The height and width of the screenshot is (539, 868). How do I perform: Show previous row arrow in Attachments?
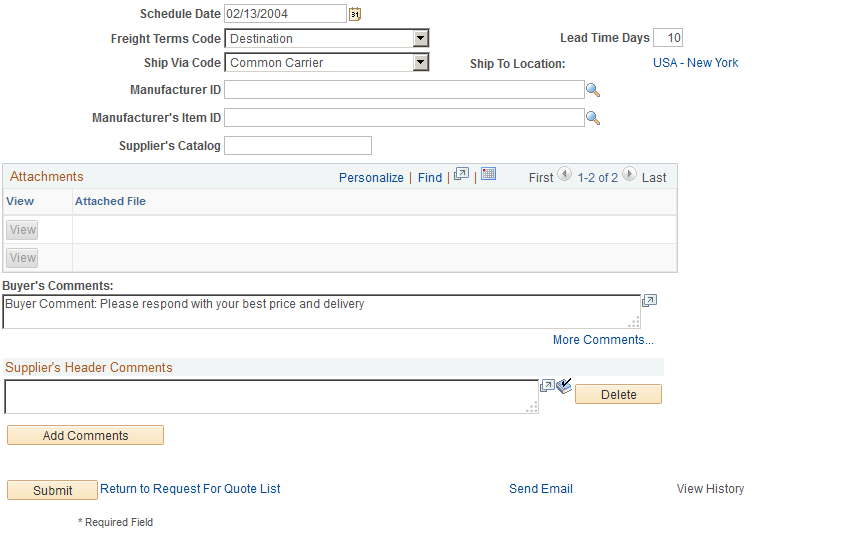click(564, 174)
